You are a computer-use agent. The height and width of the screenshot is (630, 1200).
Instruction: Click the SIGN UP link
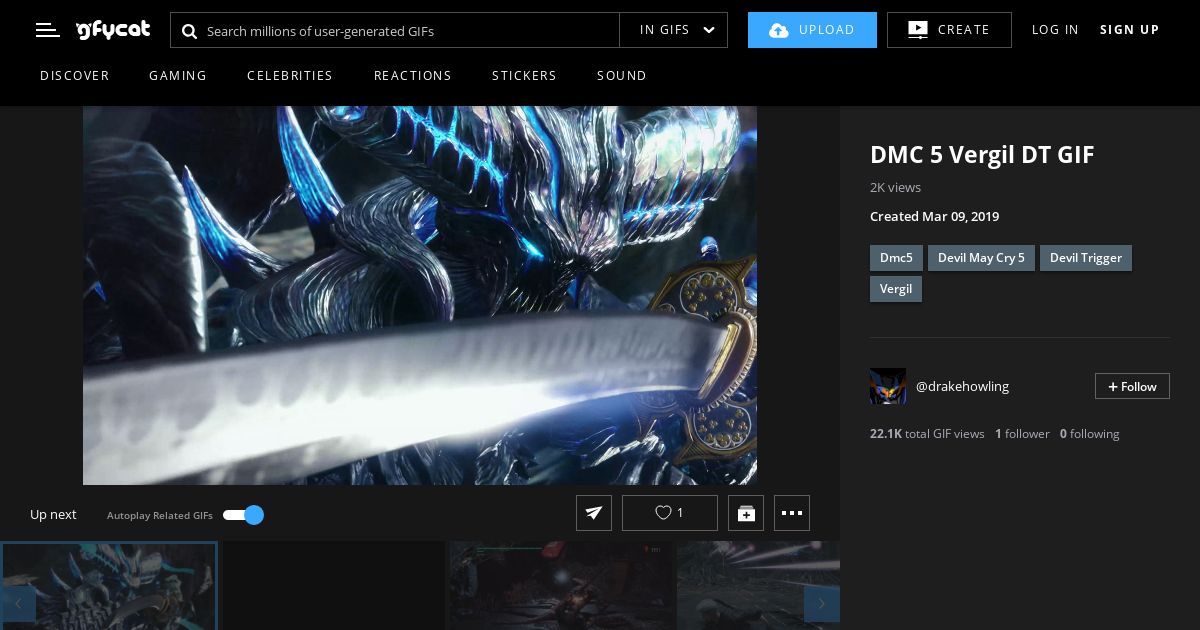coord(1130,30)
